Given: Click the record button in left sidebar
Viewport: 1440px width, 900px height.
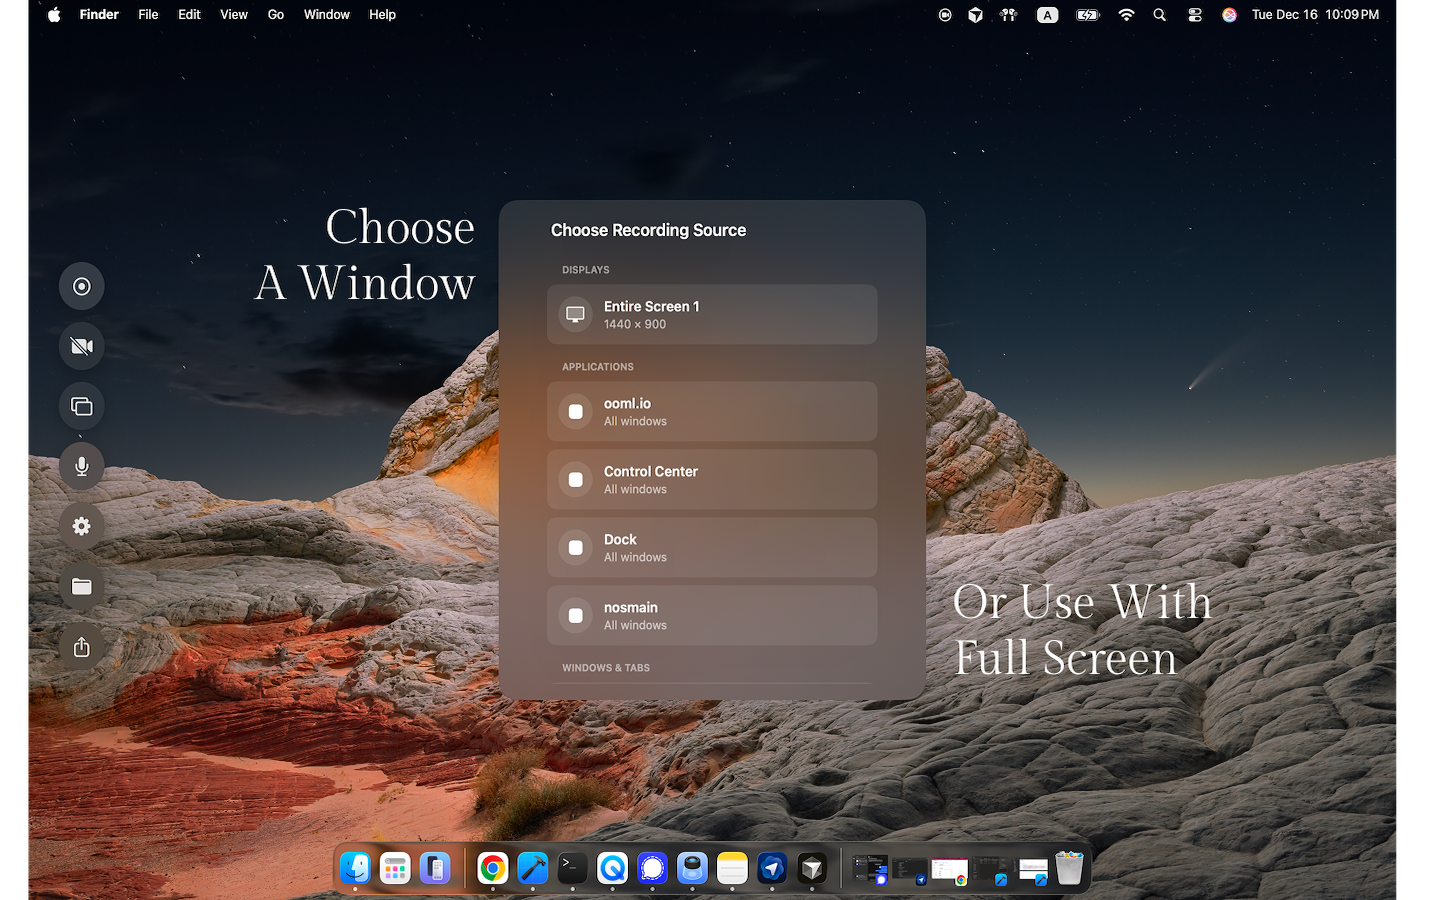Looking at the screenshot, I should [x=82, y=287].
